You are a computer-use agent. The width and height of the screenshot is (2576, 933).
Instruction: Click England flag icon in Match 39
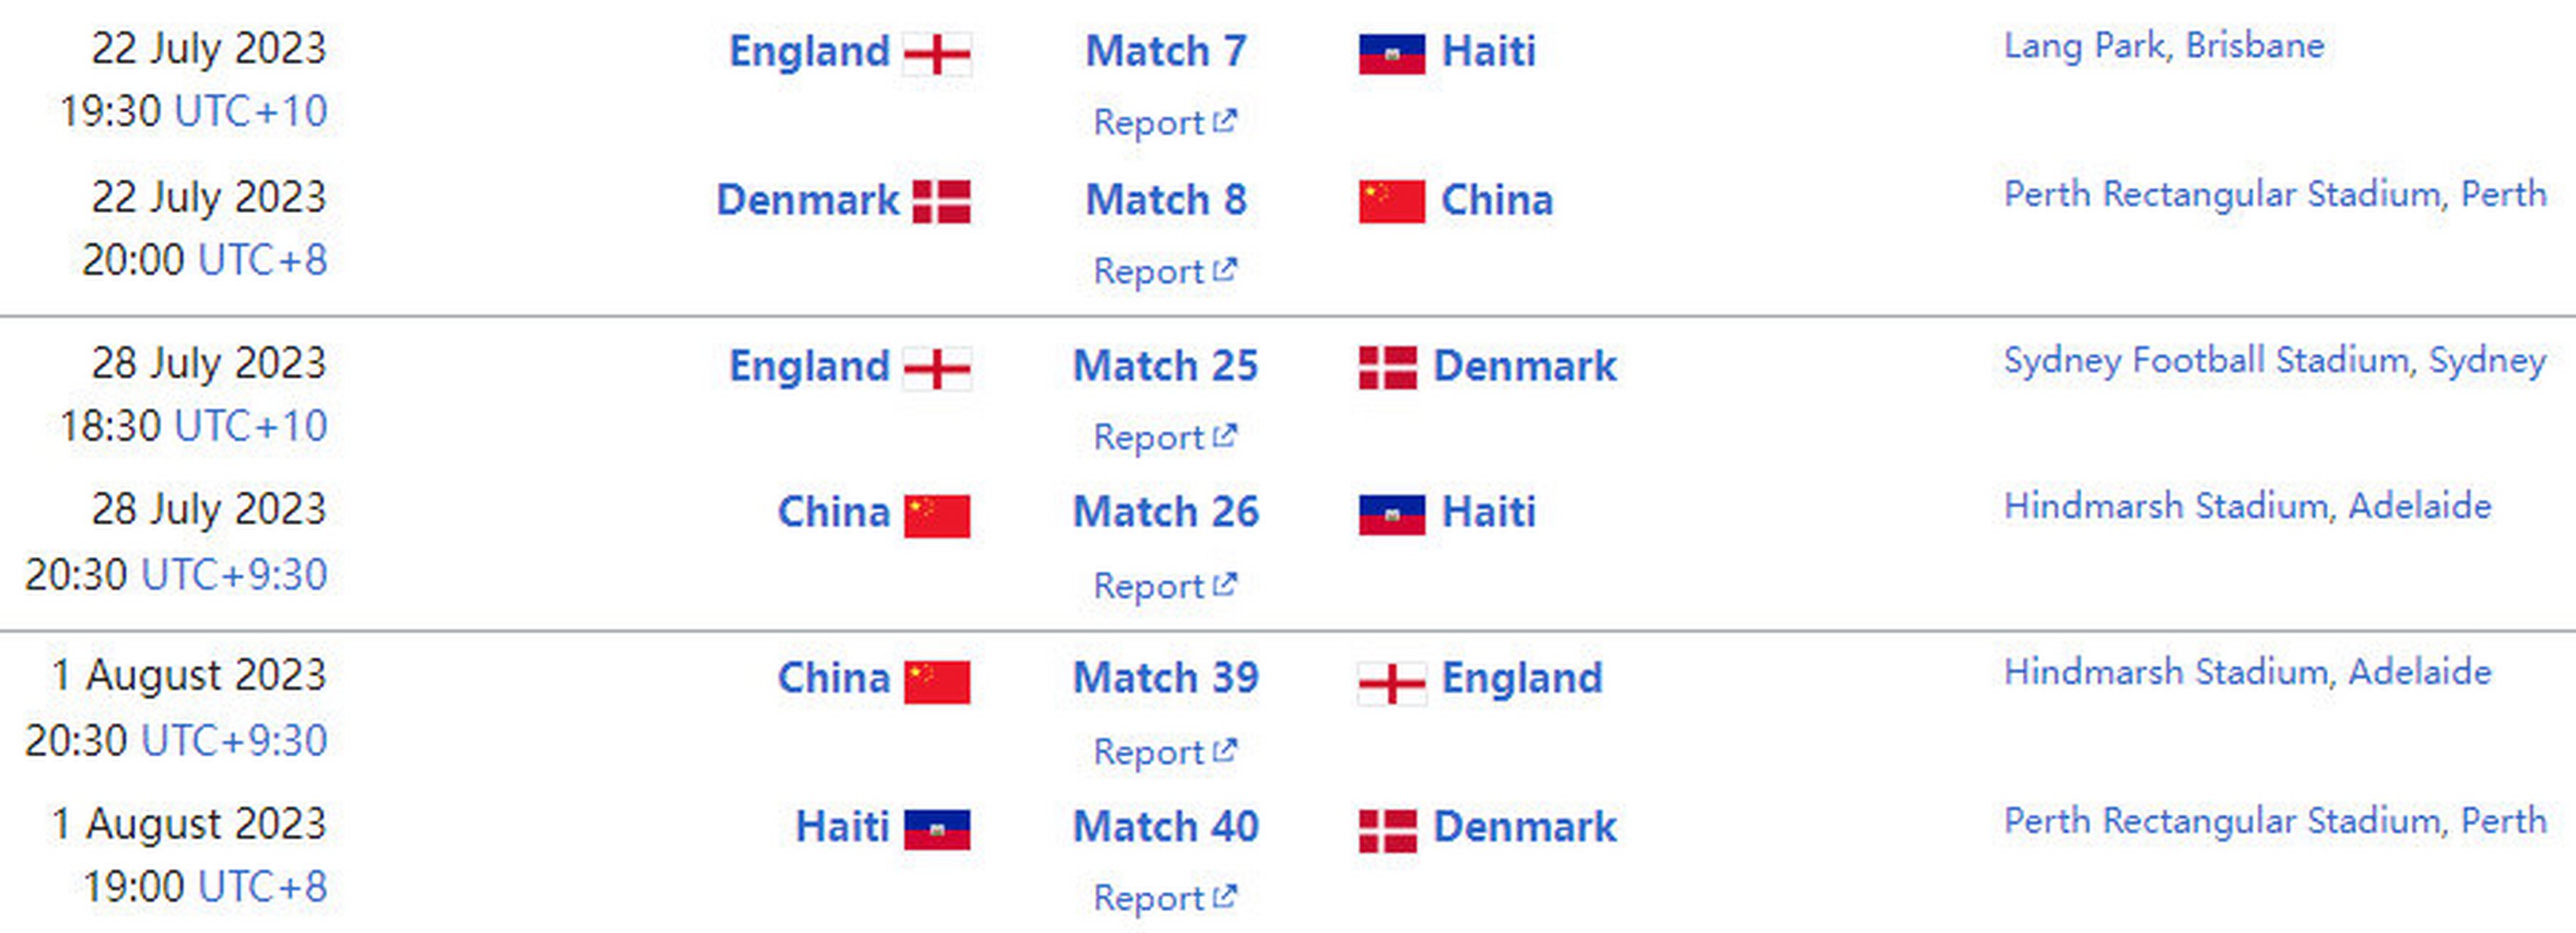(x=1391, y=684)
